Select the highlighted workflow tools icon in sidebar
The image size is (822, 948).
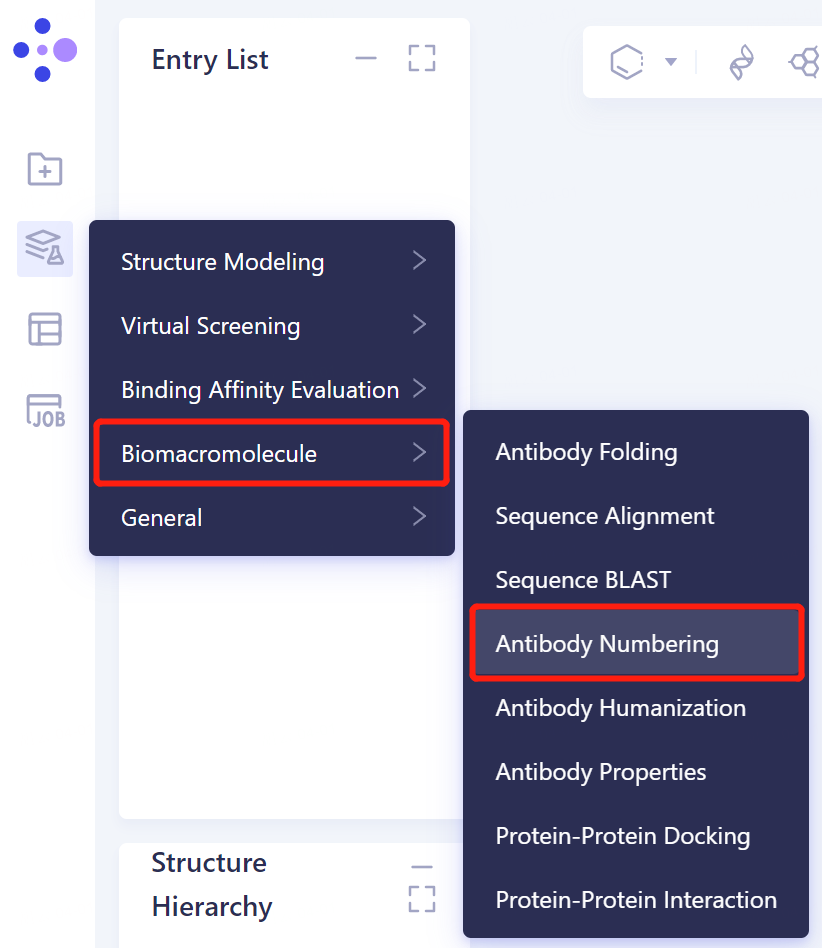44,248
